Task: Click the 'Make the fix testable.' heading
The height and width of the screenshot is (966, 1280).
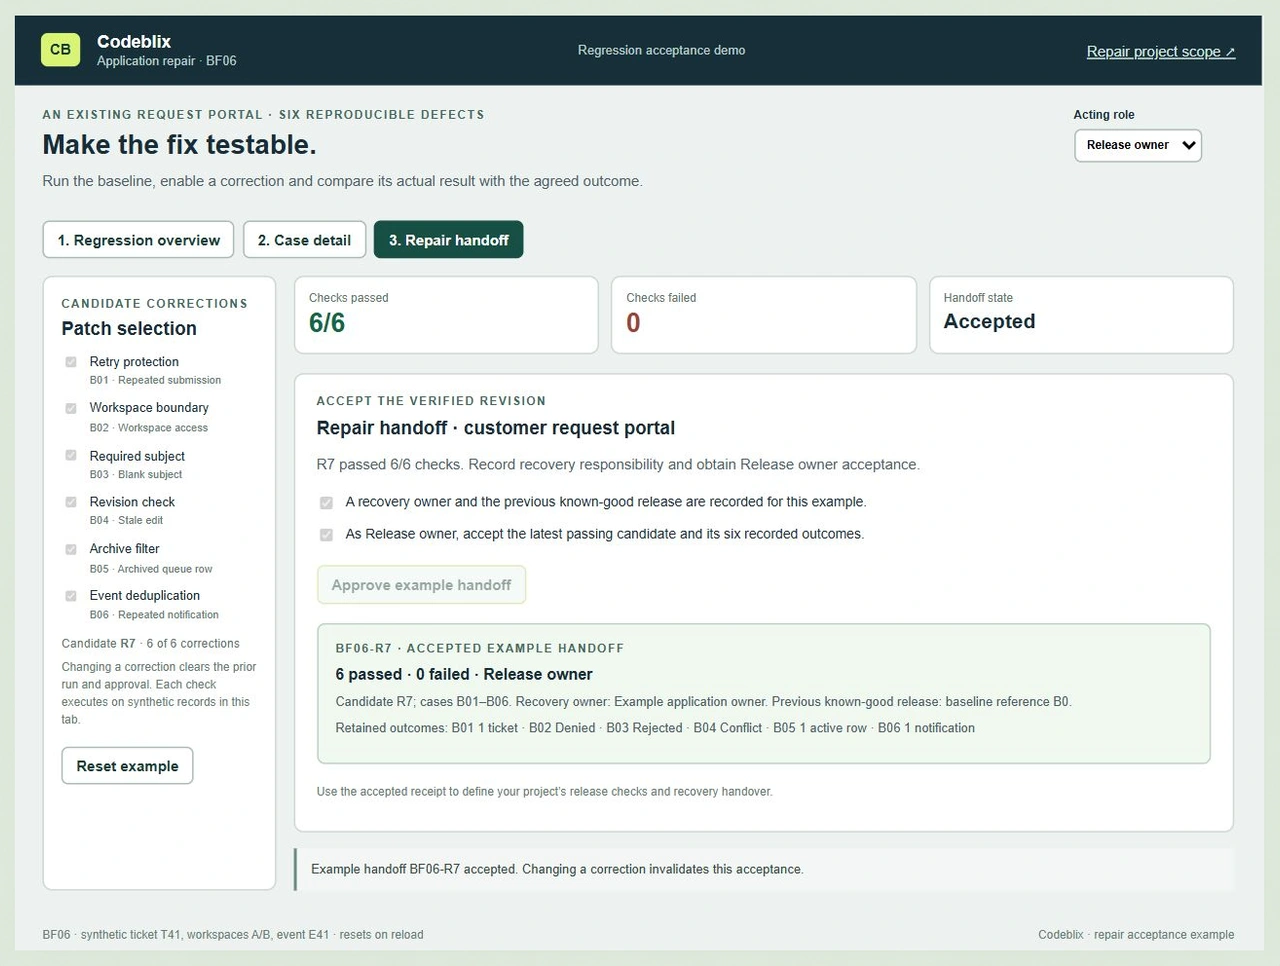Action: pos(179,145)
